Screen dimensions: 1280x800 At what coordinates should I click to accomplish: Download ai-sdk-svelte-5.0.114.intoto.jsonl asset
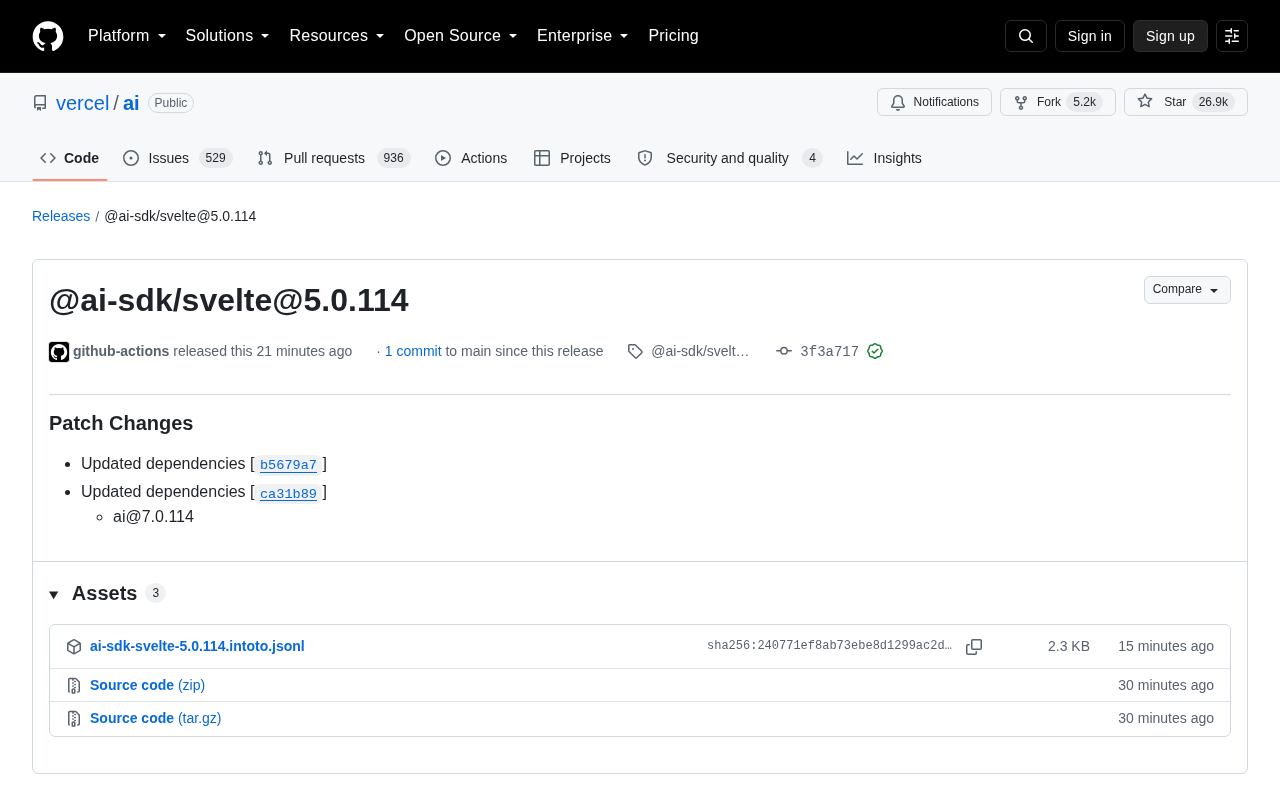point(197,646)
